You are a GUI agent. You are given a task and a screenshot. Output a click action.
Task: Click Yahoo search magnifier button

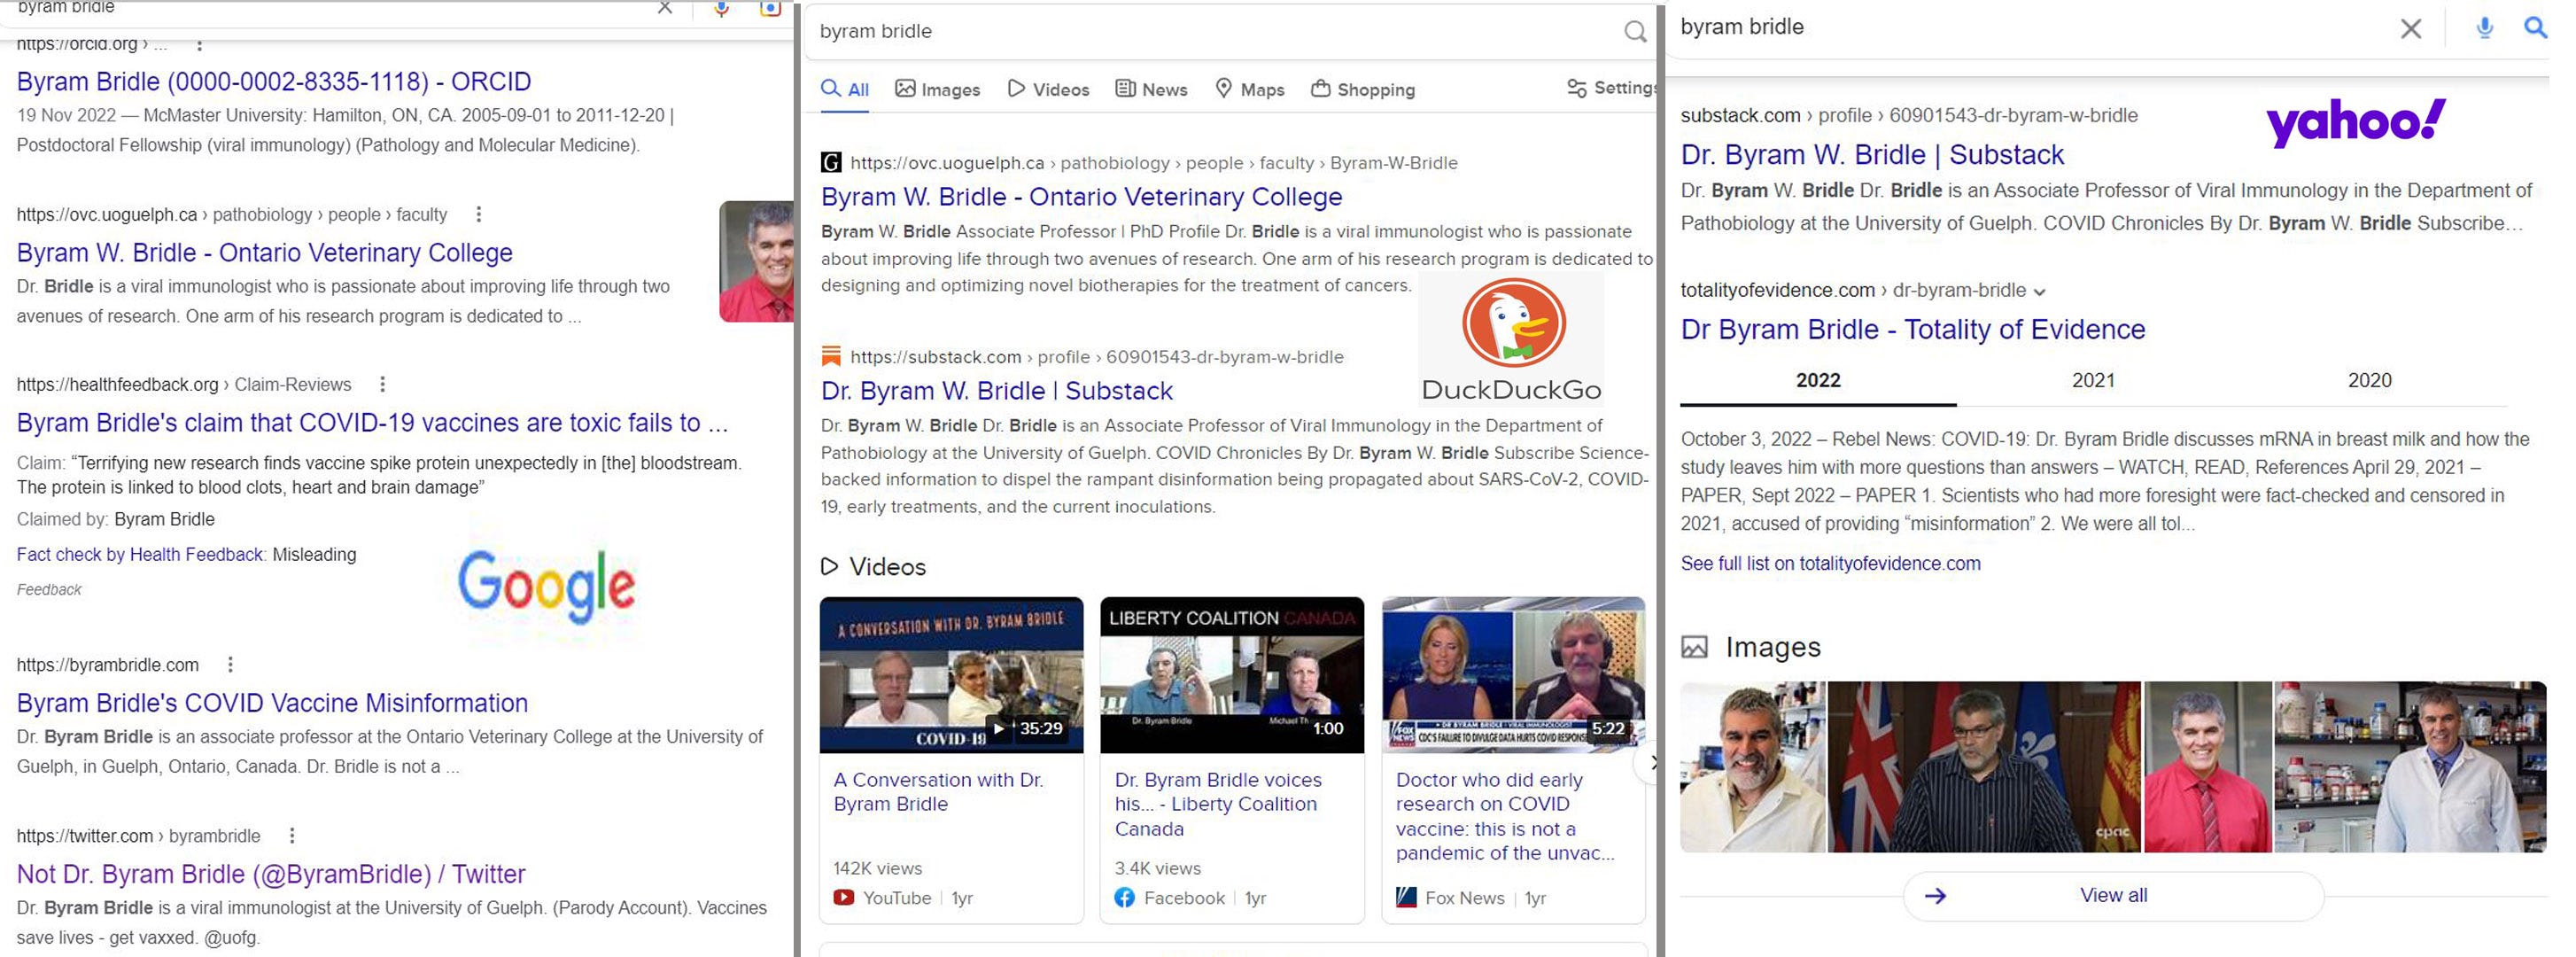click(2535, 28)
